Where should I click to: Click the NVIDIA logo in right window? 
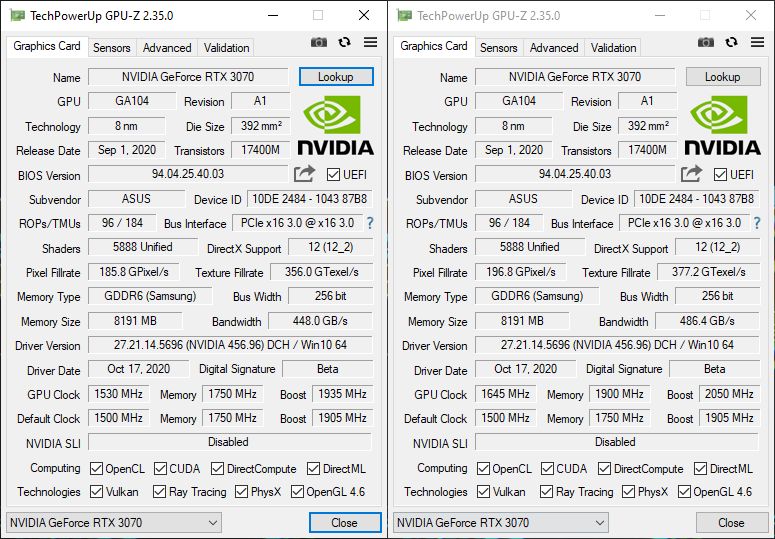click(x=723, y=125)
